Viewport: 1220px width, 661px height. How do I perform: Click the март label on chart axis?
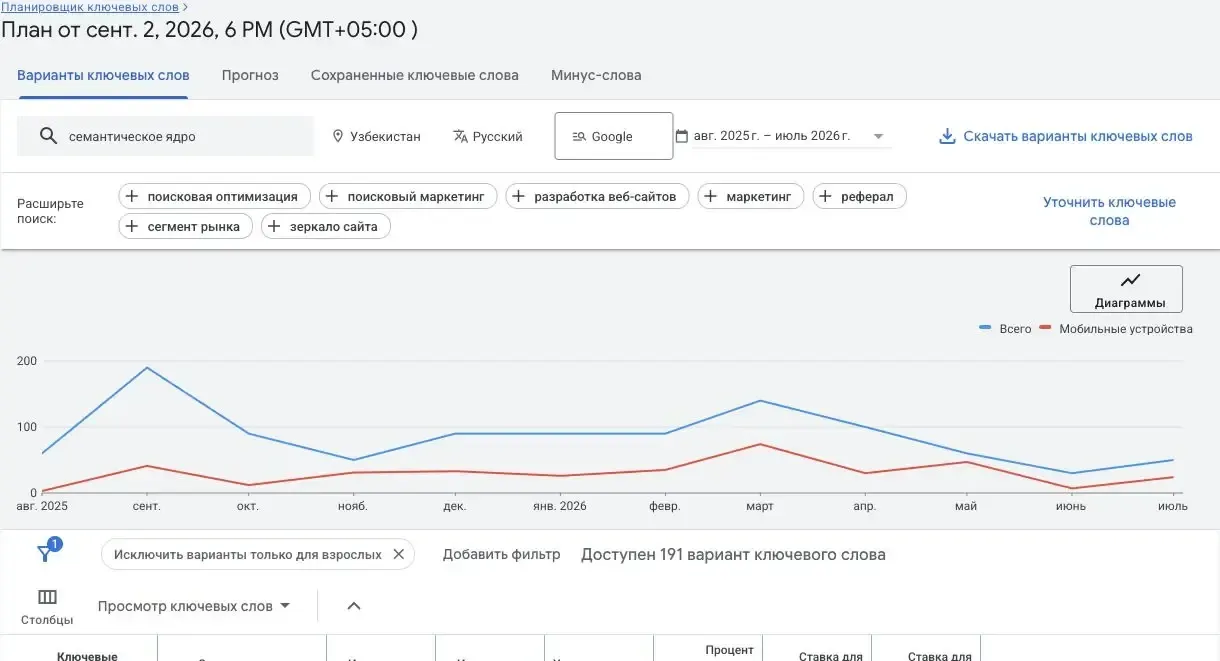pos(760,506)
